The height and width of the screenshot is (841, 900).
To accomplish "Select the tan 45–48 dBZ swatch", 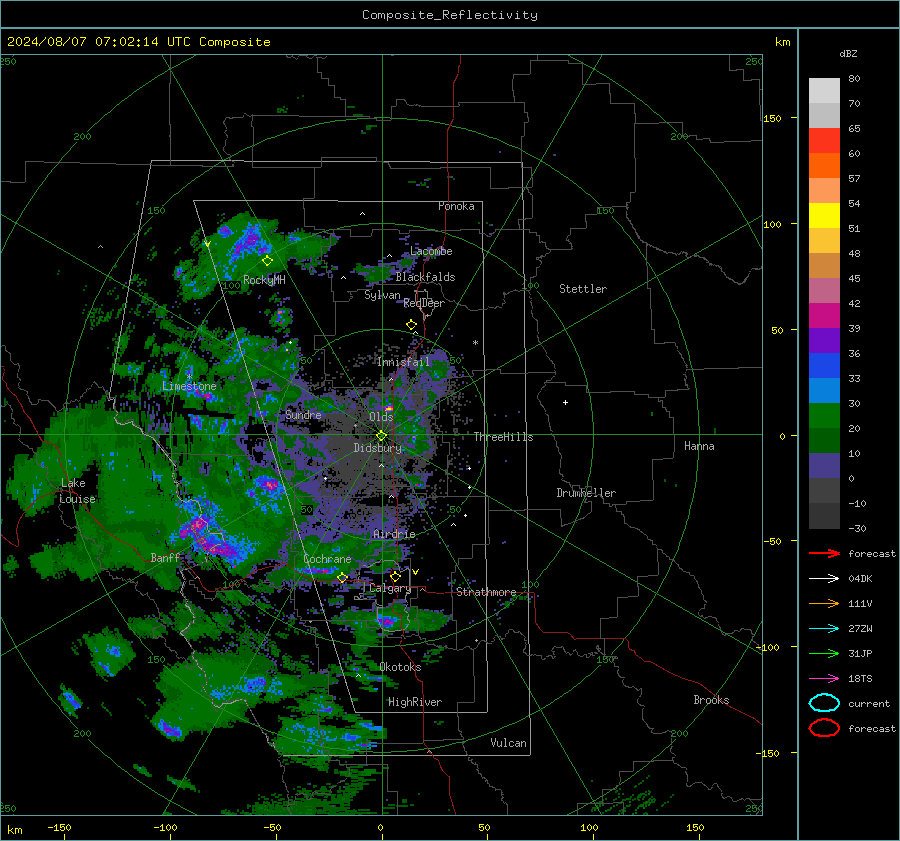I will point(824,266).
